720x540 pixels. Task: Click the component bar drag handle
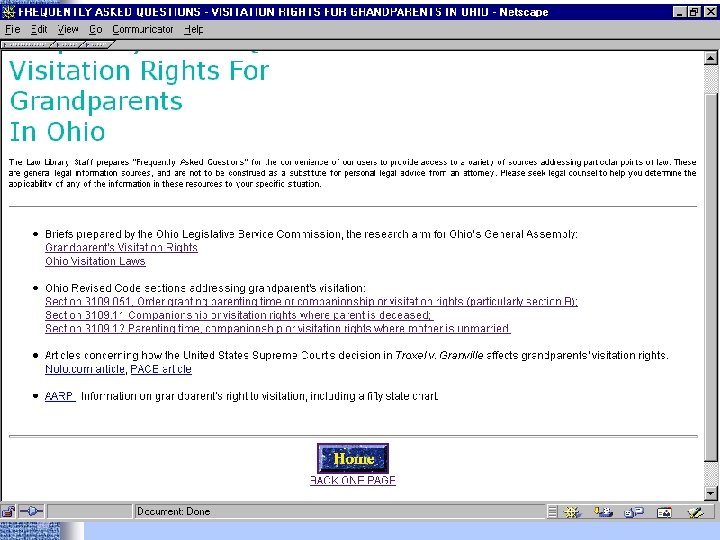(552, 512)
